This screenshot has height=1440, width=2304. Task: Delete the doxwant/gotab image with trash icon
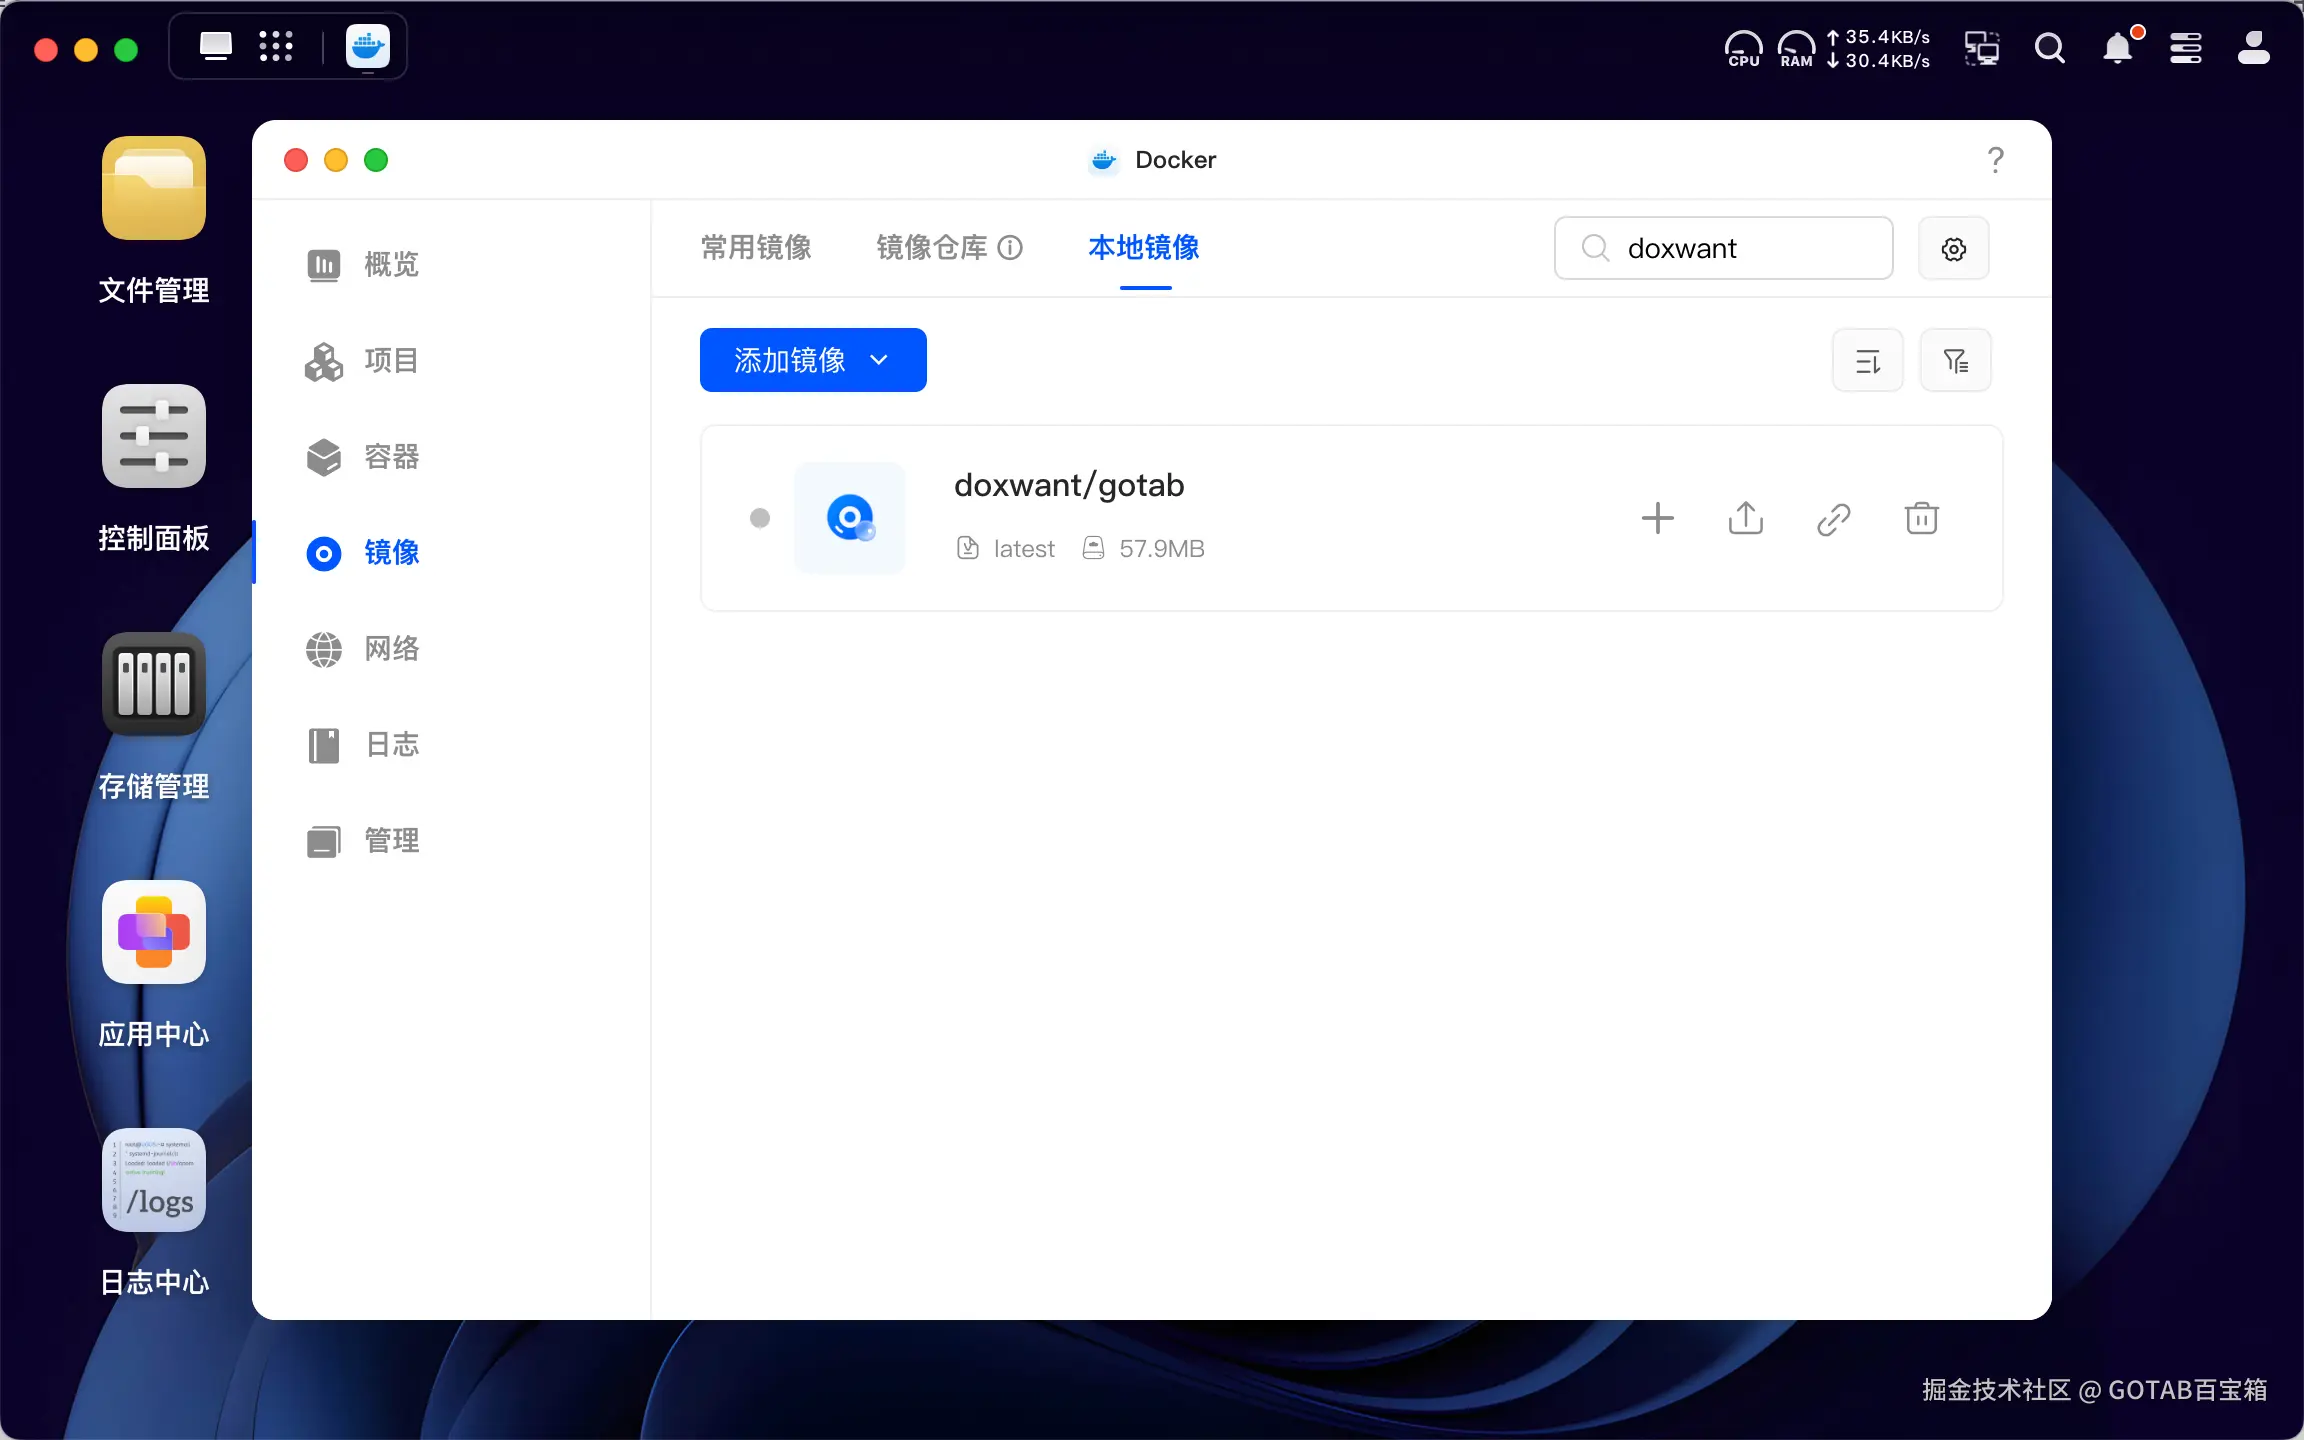(x=1921, y=518)
